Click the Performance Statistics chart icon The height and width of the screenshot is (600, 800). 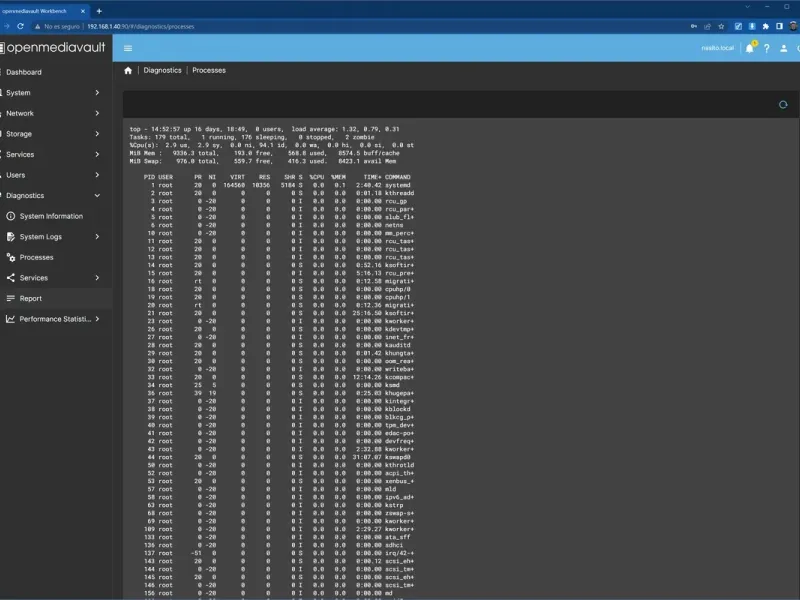(10, 319)
